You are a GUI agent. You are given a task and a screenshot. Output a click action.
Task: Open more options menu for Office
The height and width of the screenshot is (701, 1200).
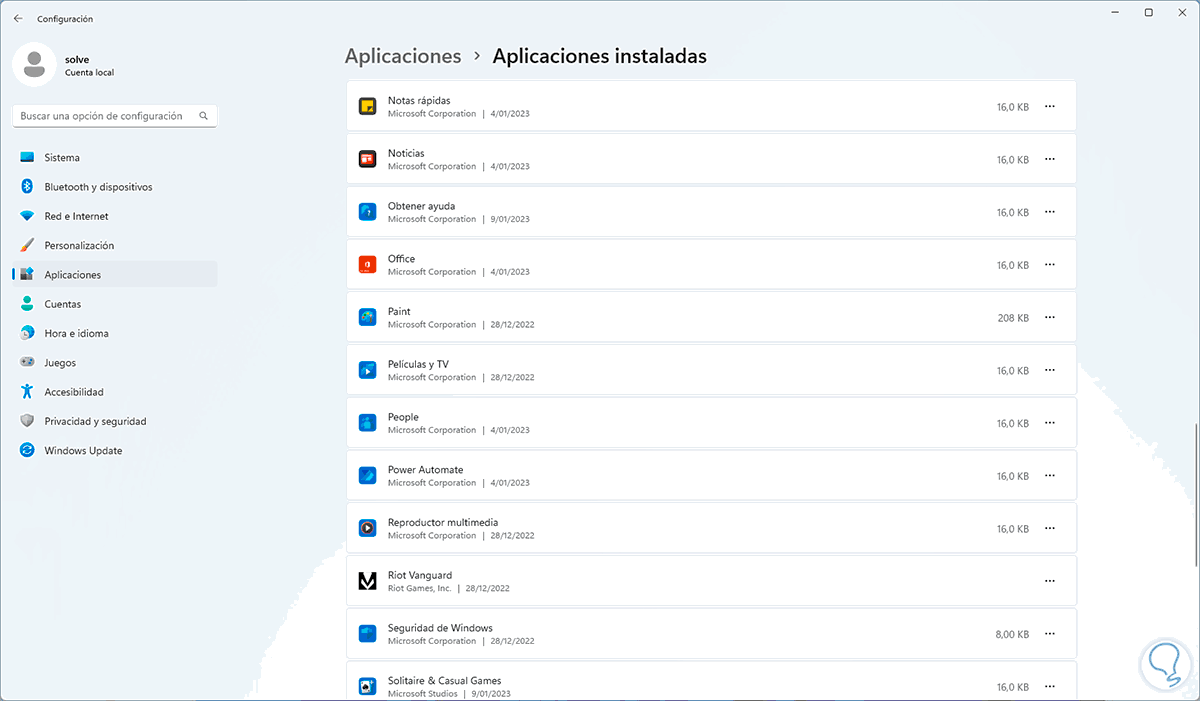point(1050,265)
